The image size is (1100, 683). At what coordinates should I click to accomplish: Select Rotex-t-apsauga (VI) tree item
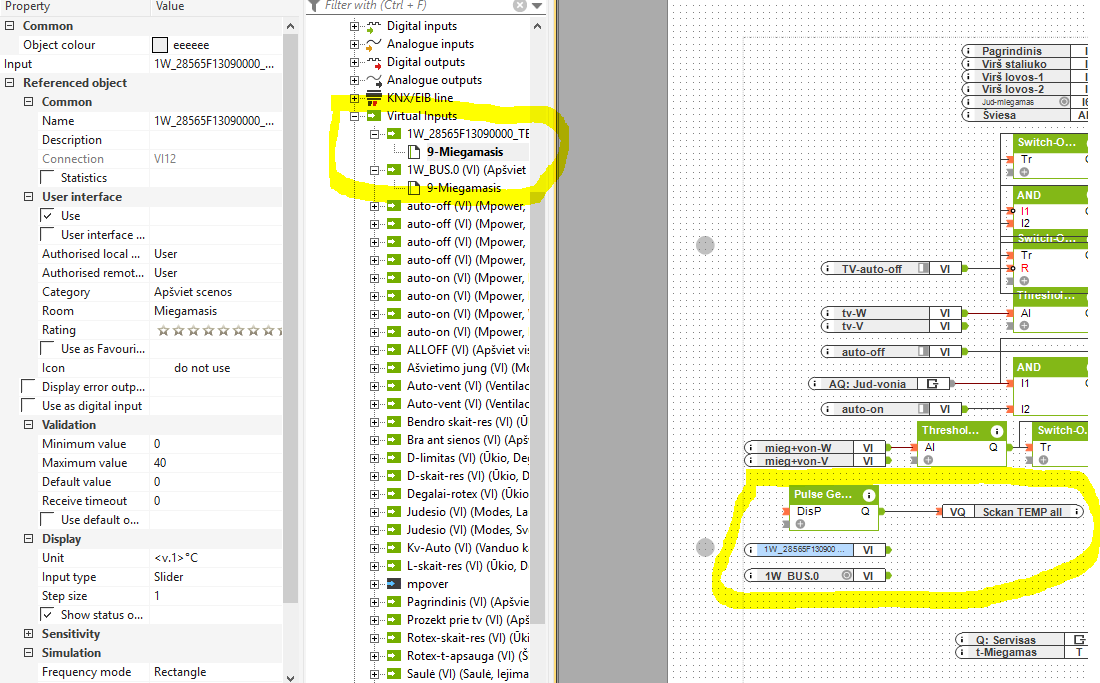[468, 656]
